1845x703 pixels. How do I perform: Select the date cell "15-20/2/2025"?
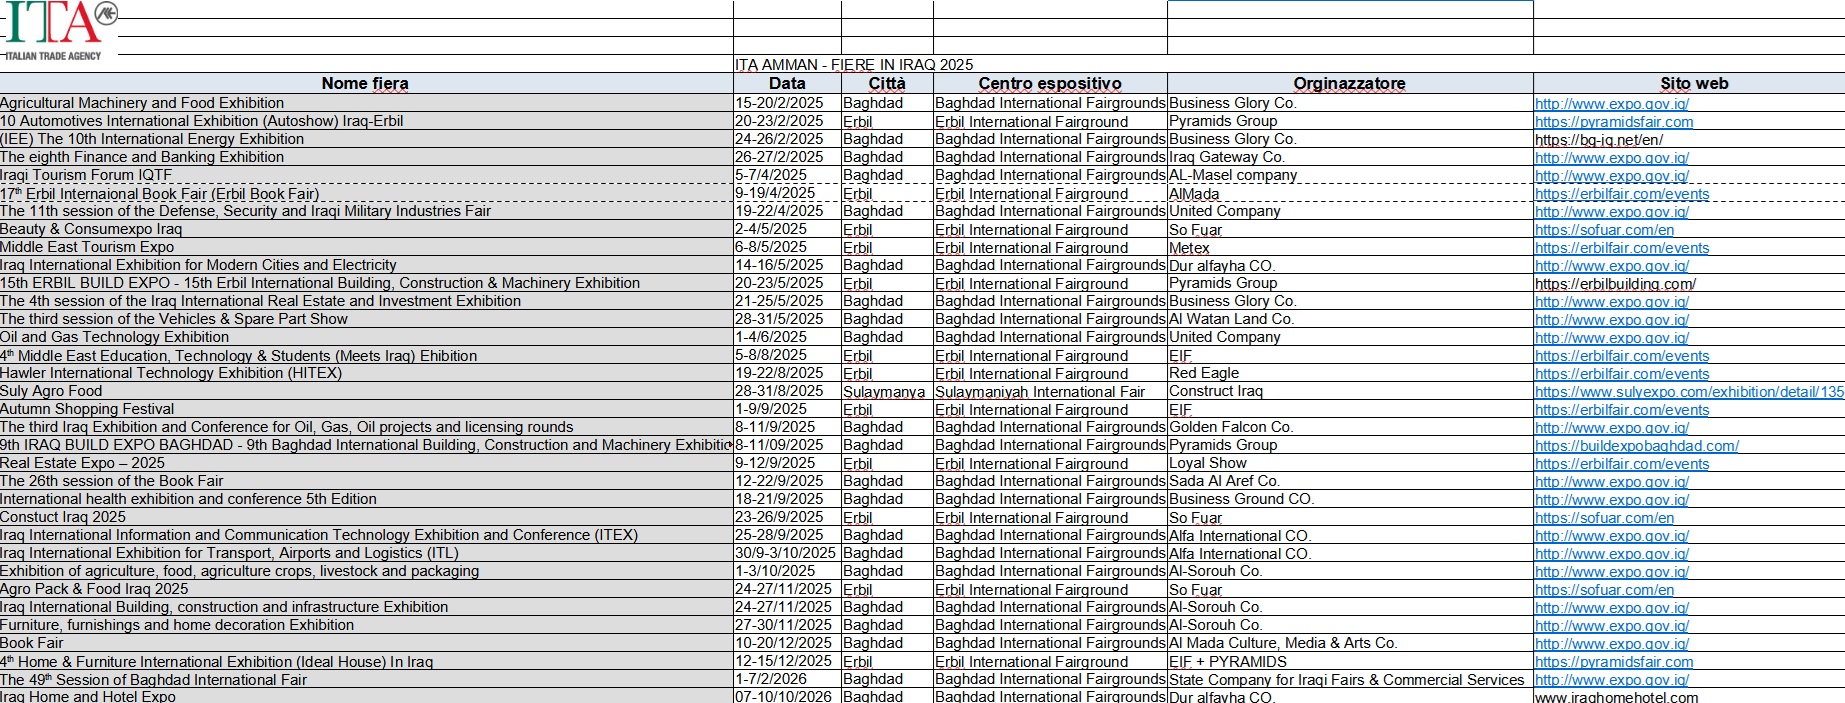click(x=787, y=103)
